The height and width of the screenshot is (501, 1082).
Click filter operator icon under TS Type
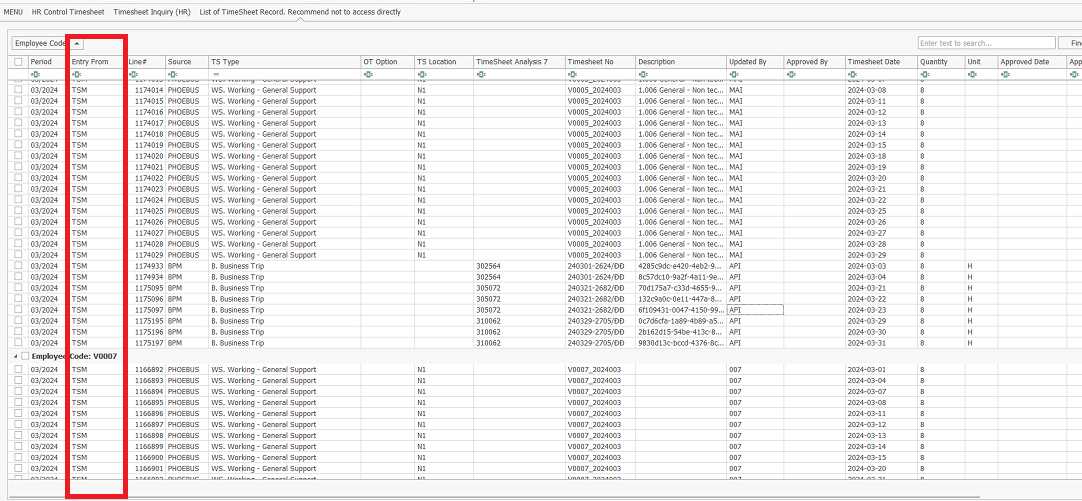(215, 74)
